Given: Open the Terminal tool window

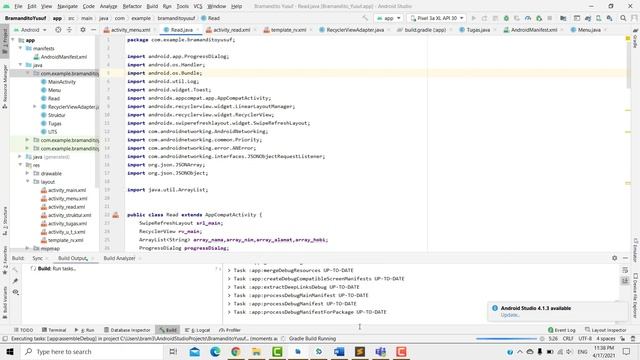Looking at the screenshot, I should pyautogui.click(x=54, y=330).
